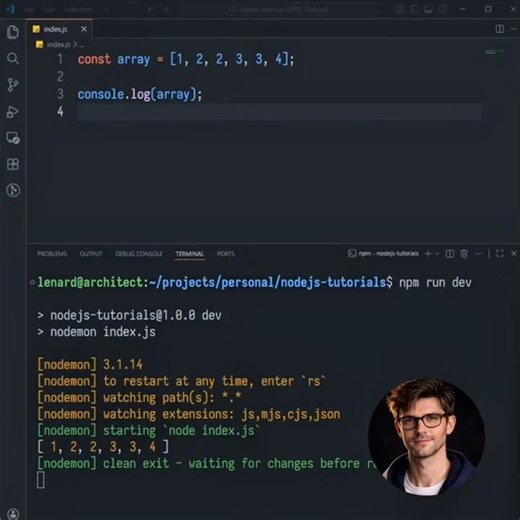Switch to the DEBUG CONSOLE tab
The height and width of the screenshot is (520, 520).
(x=139, y=254)
